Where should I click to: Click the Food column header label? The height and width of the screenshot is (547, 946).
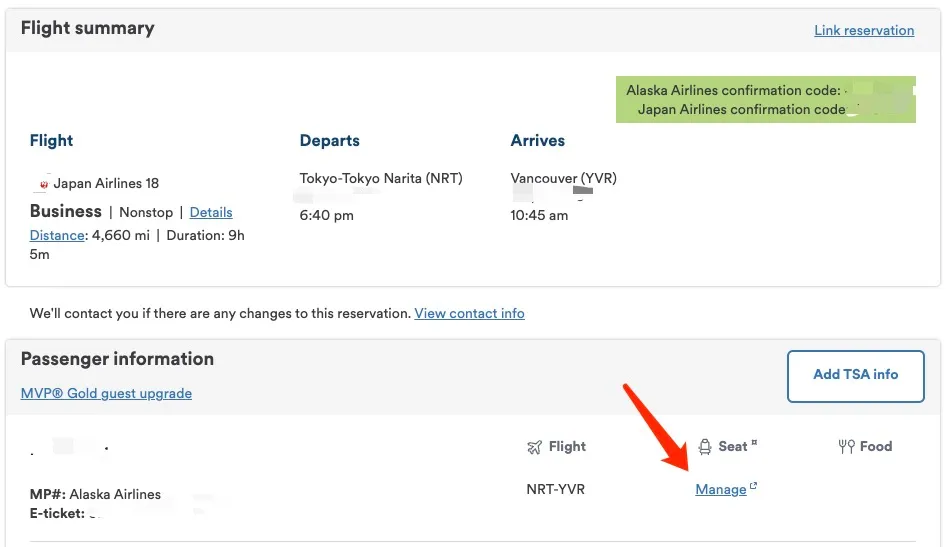[876, 446]
